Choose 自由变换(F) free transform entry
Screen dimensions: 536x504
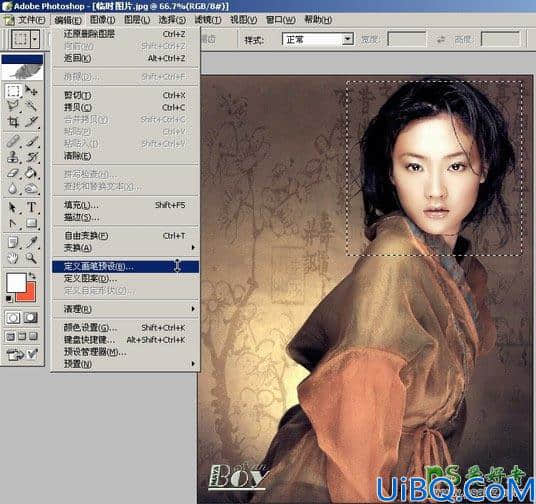(125, 236)
